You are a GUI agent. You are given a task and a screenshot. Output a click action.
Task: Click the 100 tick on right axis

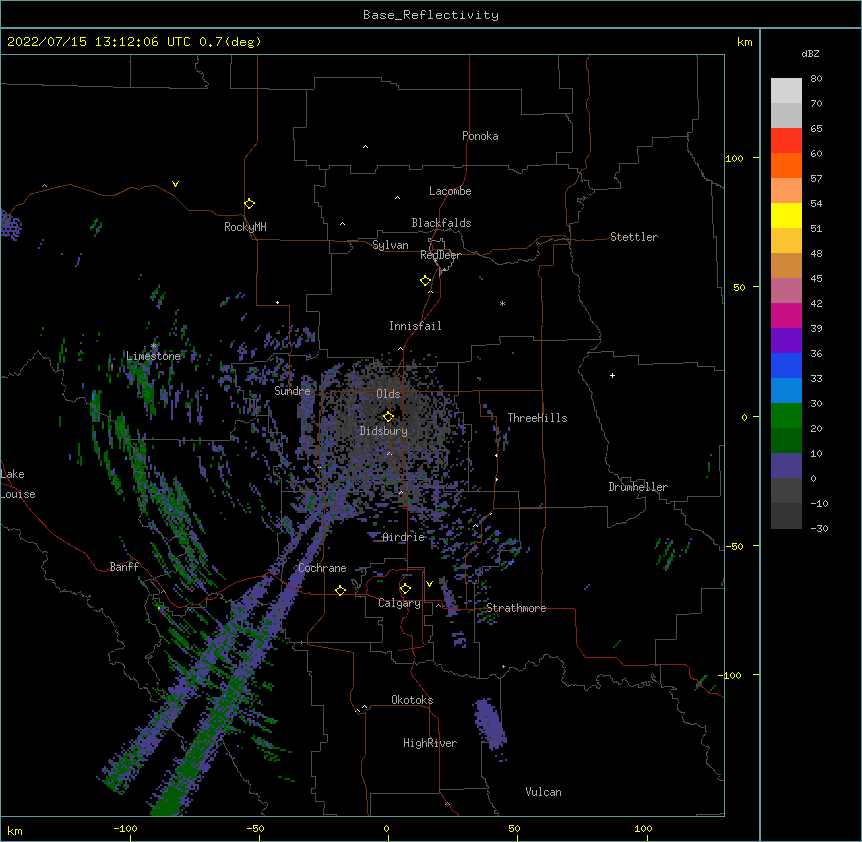coord(734,158)
